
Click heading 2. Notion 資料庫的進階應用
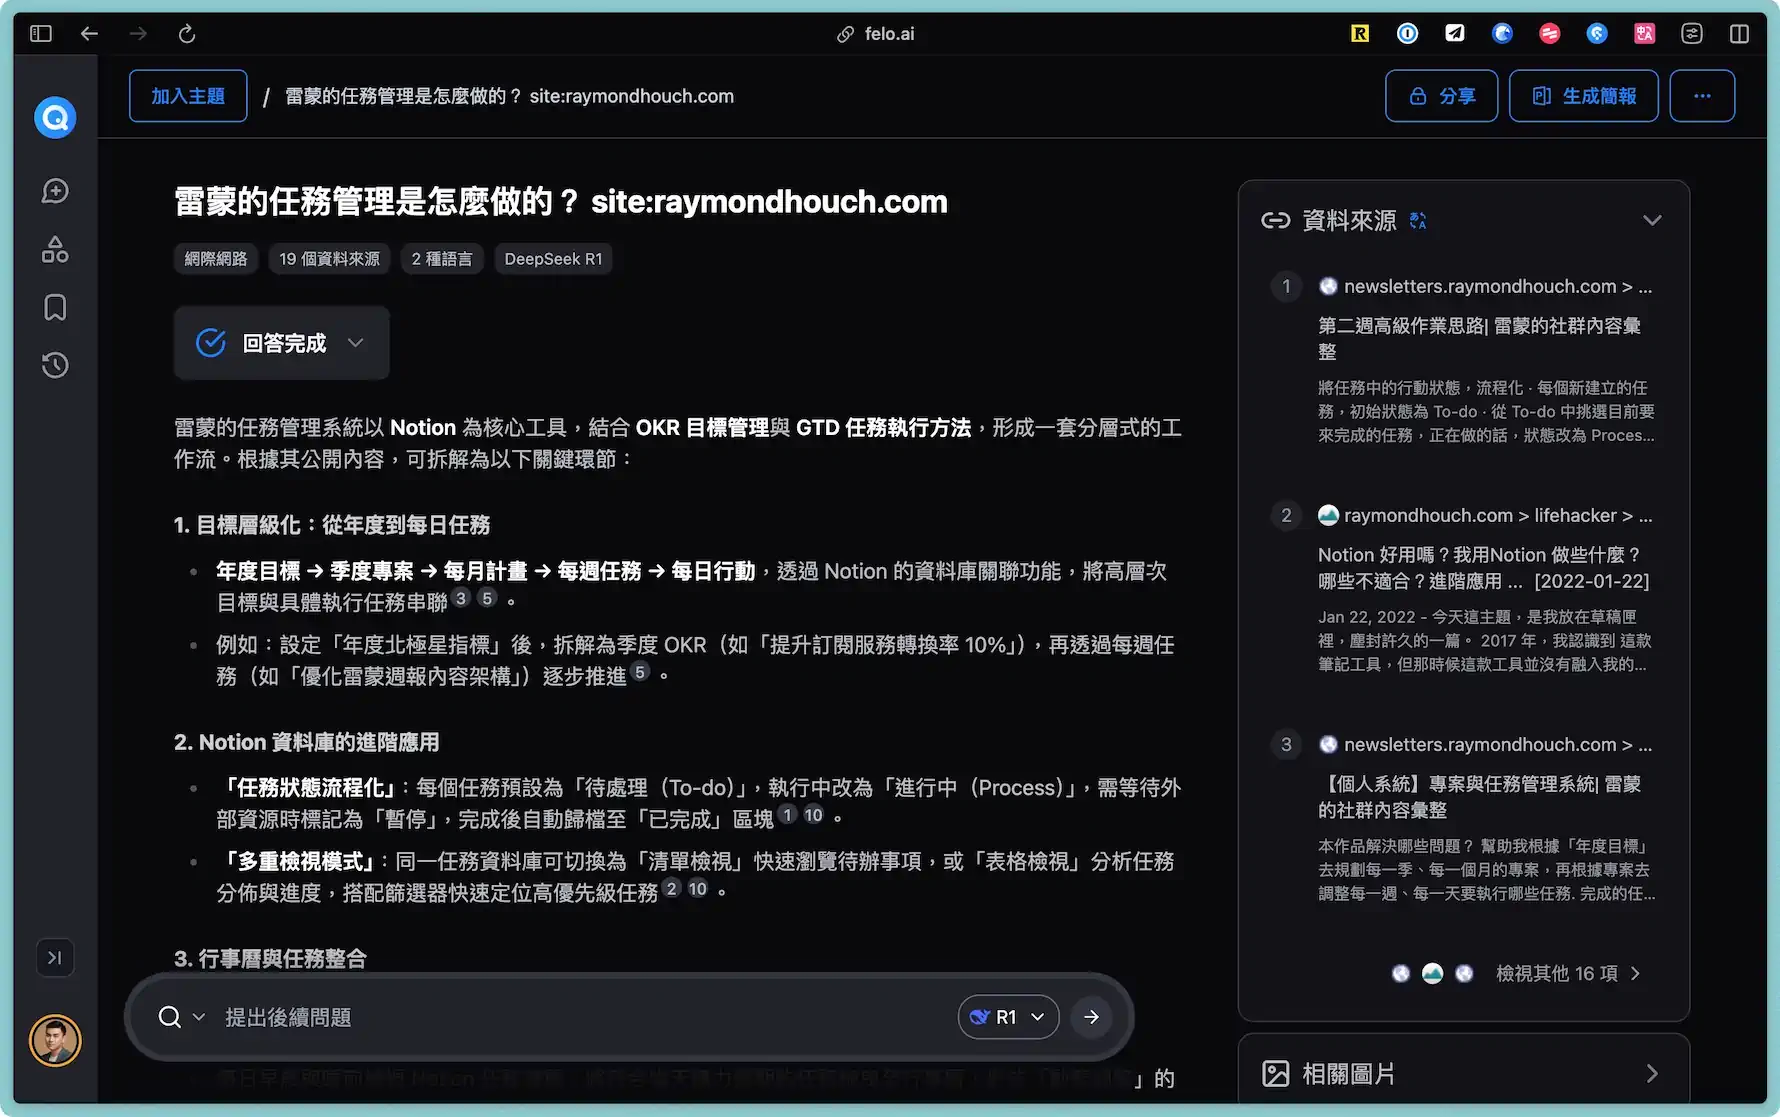click(307, 742)
